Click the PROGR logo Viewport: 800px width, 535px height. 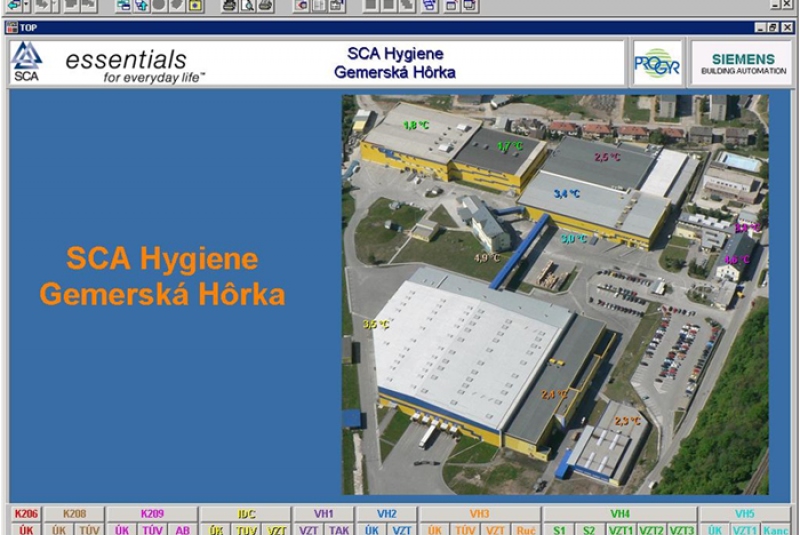click(657, 63)
